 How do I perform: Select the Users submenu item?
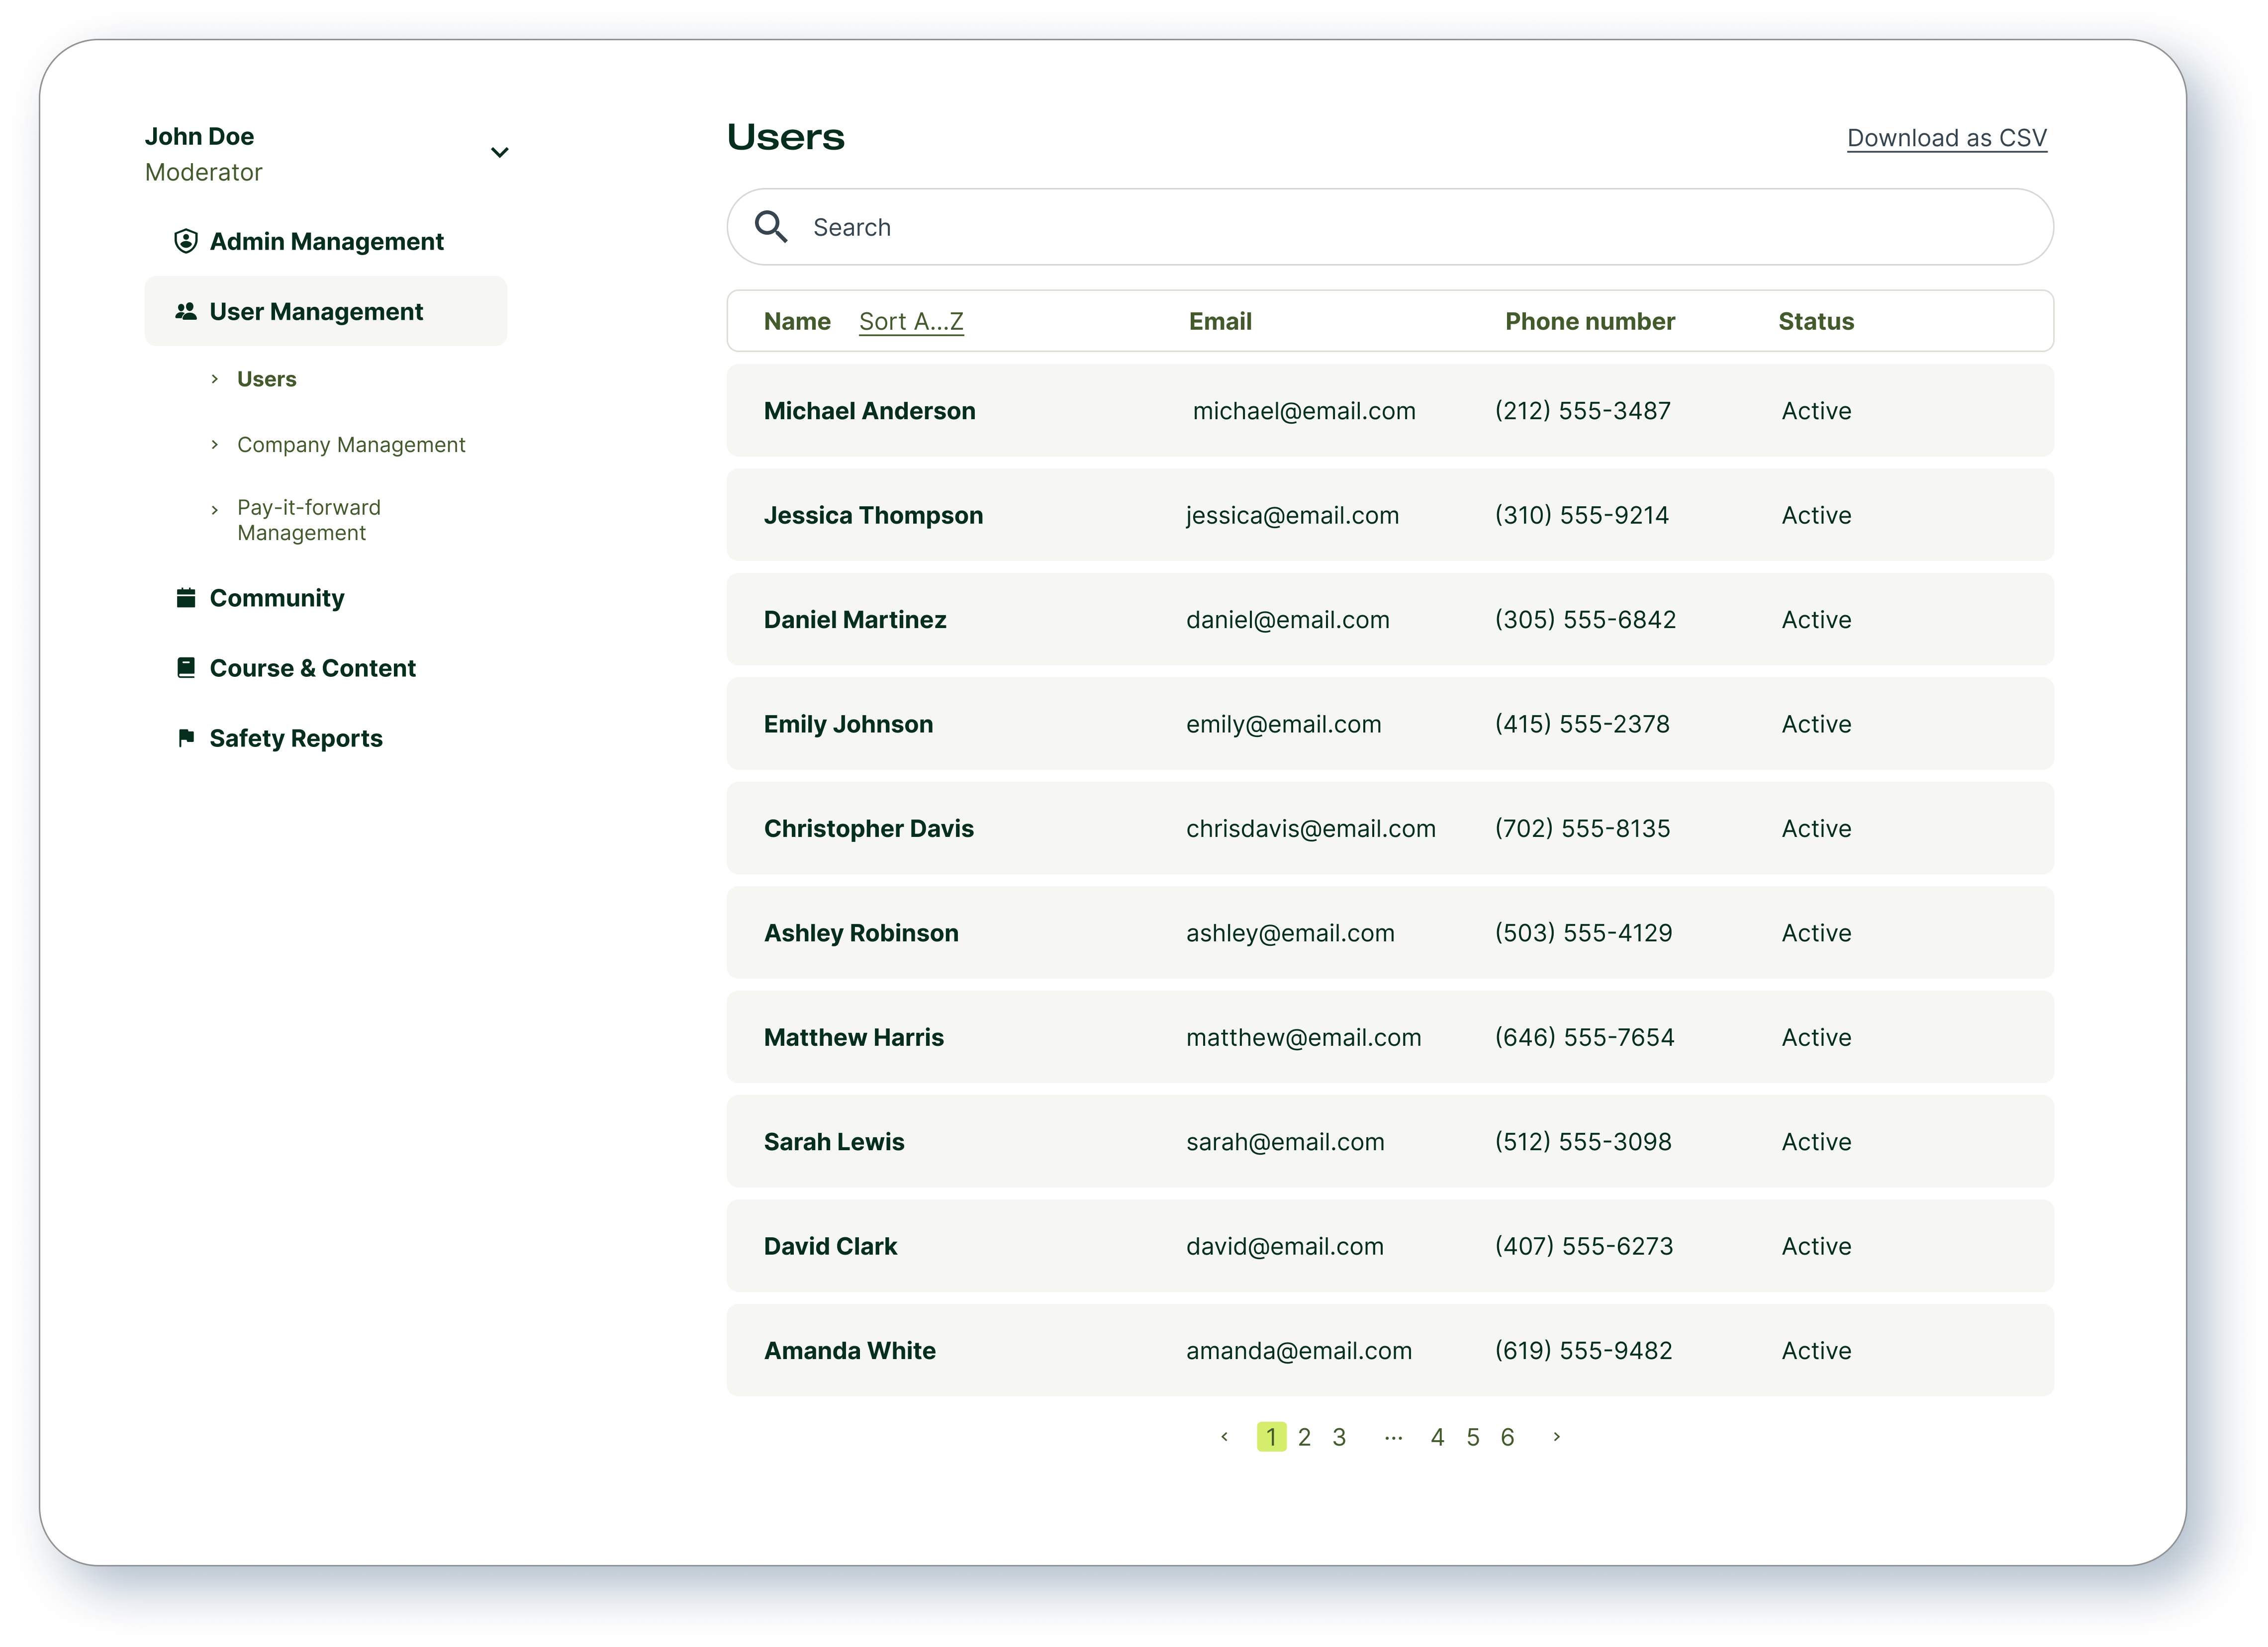coord(267,379)
